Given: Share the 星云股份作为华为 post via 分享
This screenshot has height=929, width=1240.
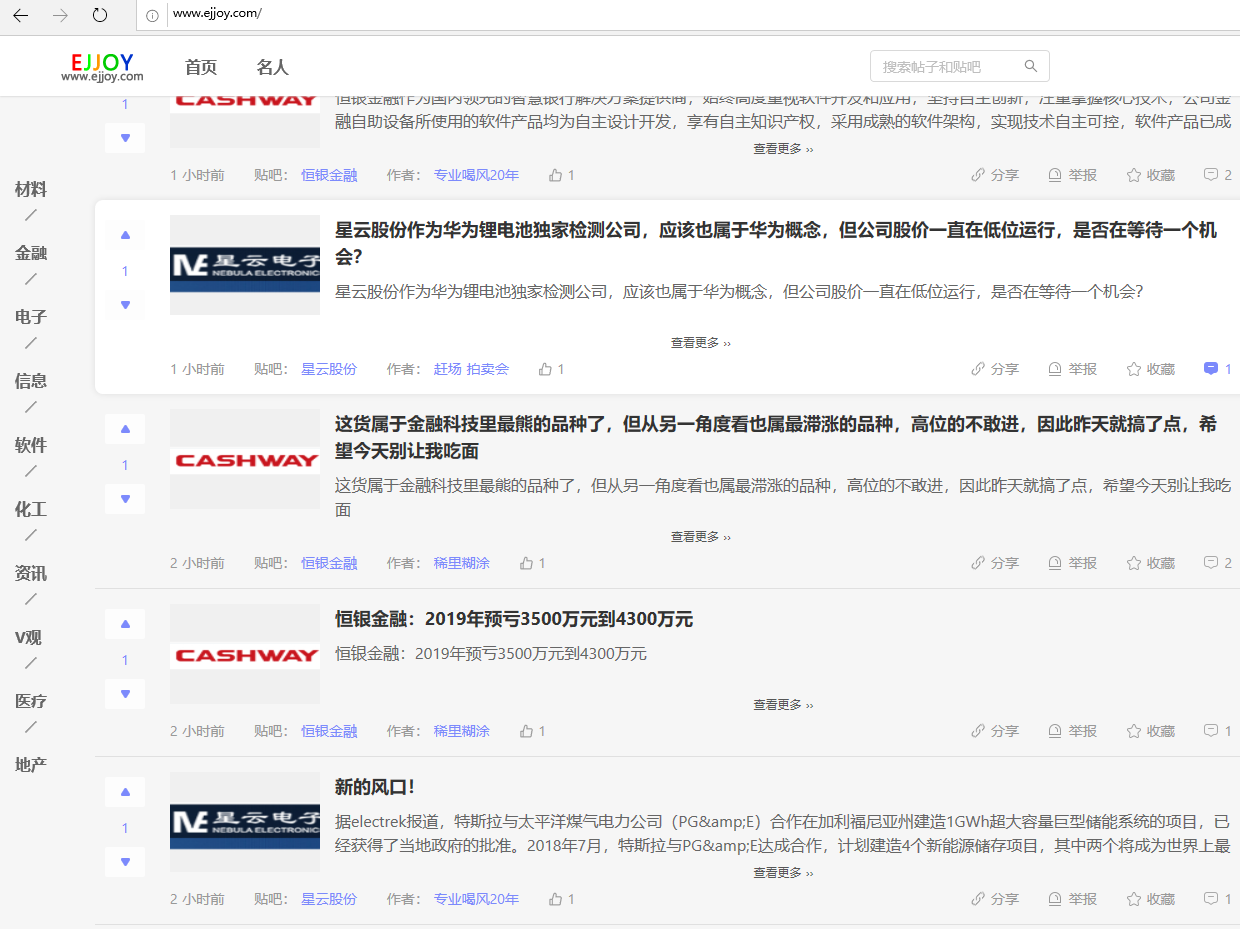Looking at the screenshot, I should click(995, 369).
